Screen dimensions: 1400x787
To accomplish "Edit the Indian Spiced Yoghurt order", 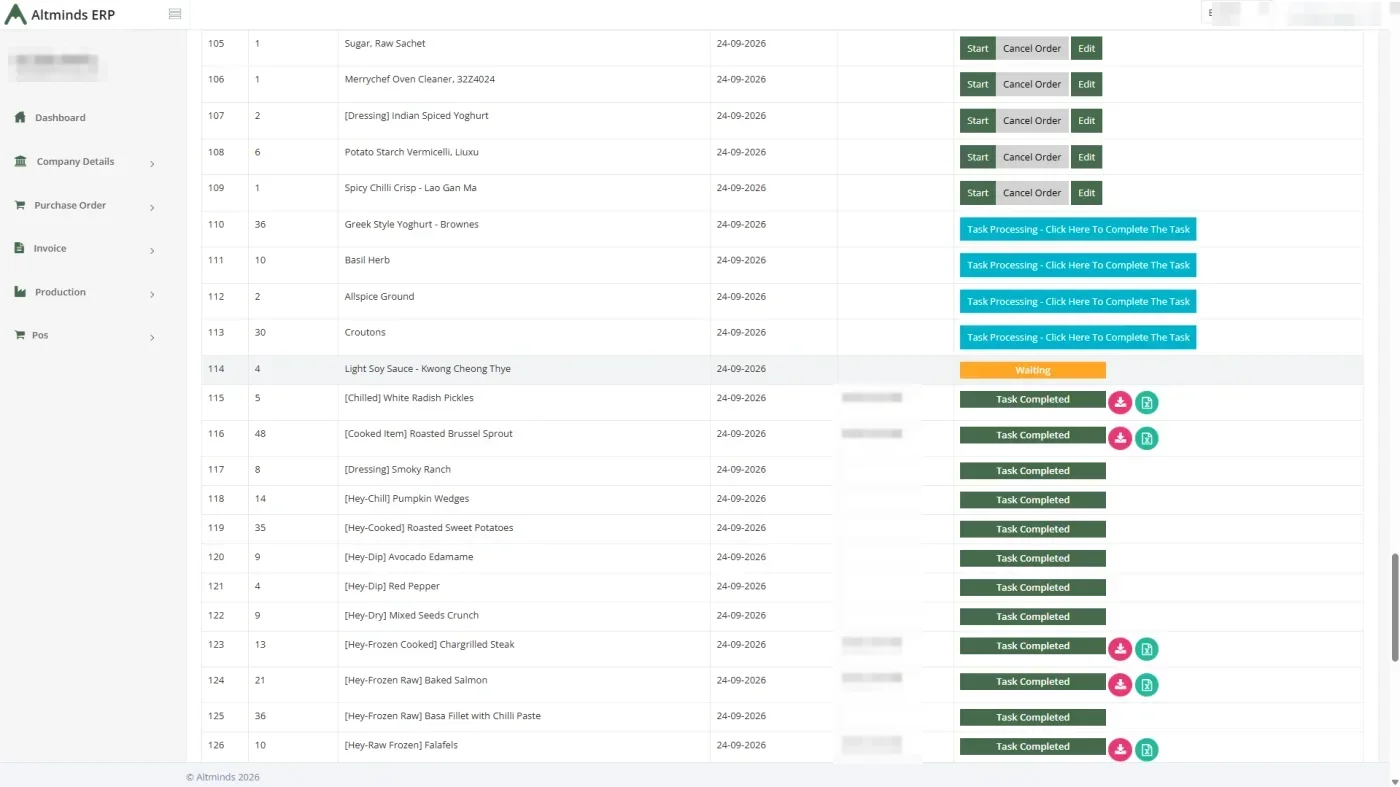I will pos(1086,120).
